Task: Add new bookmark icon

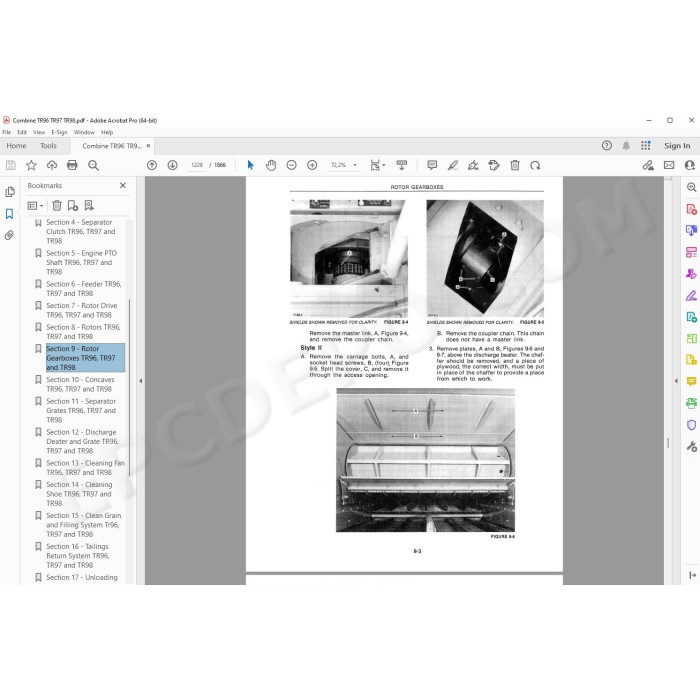Action: coord(73,205)
